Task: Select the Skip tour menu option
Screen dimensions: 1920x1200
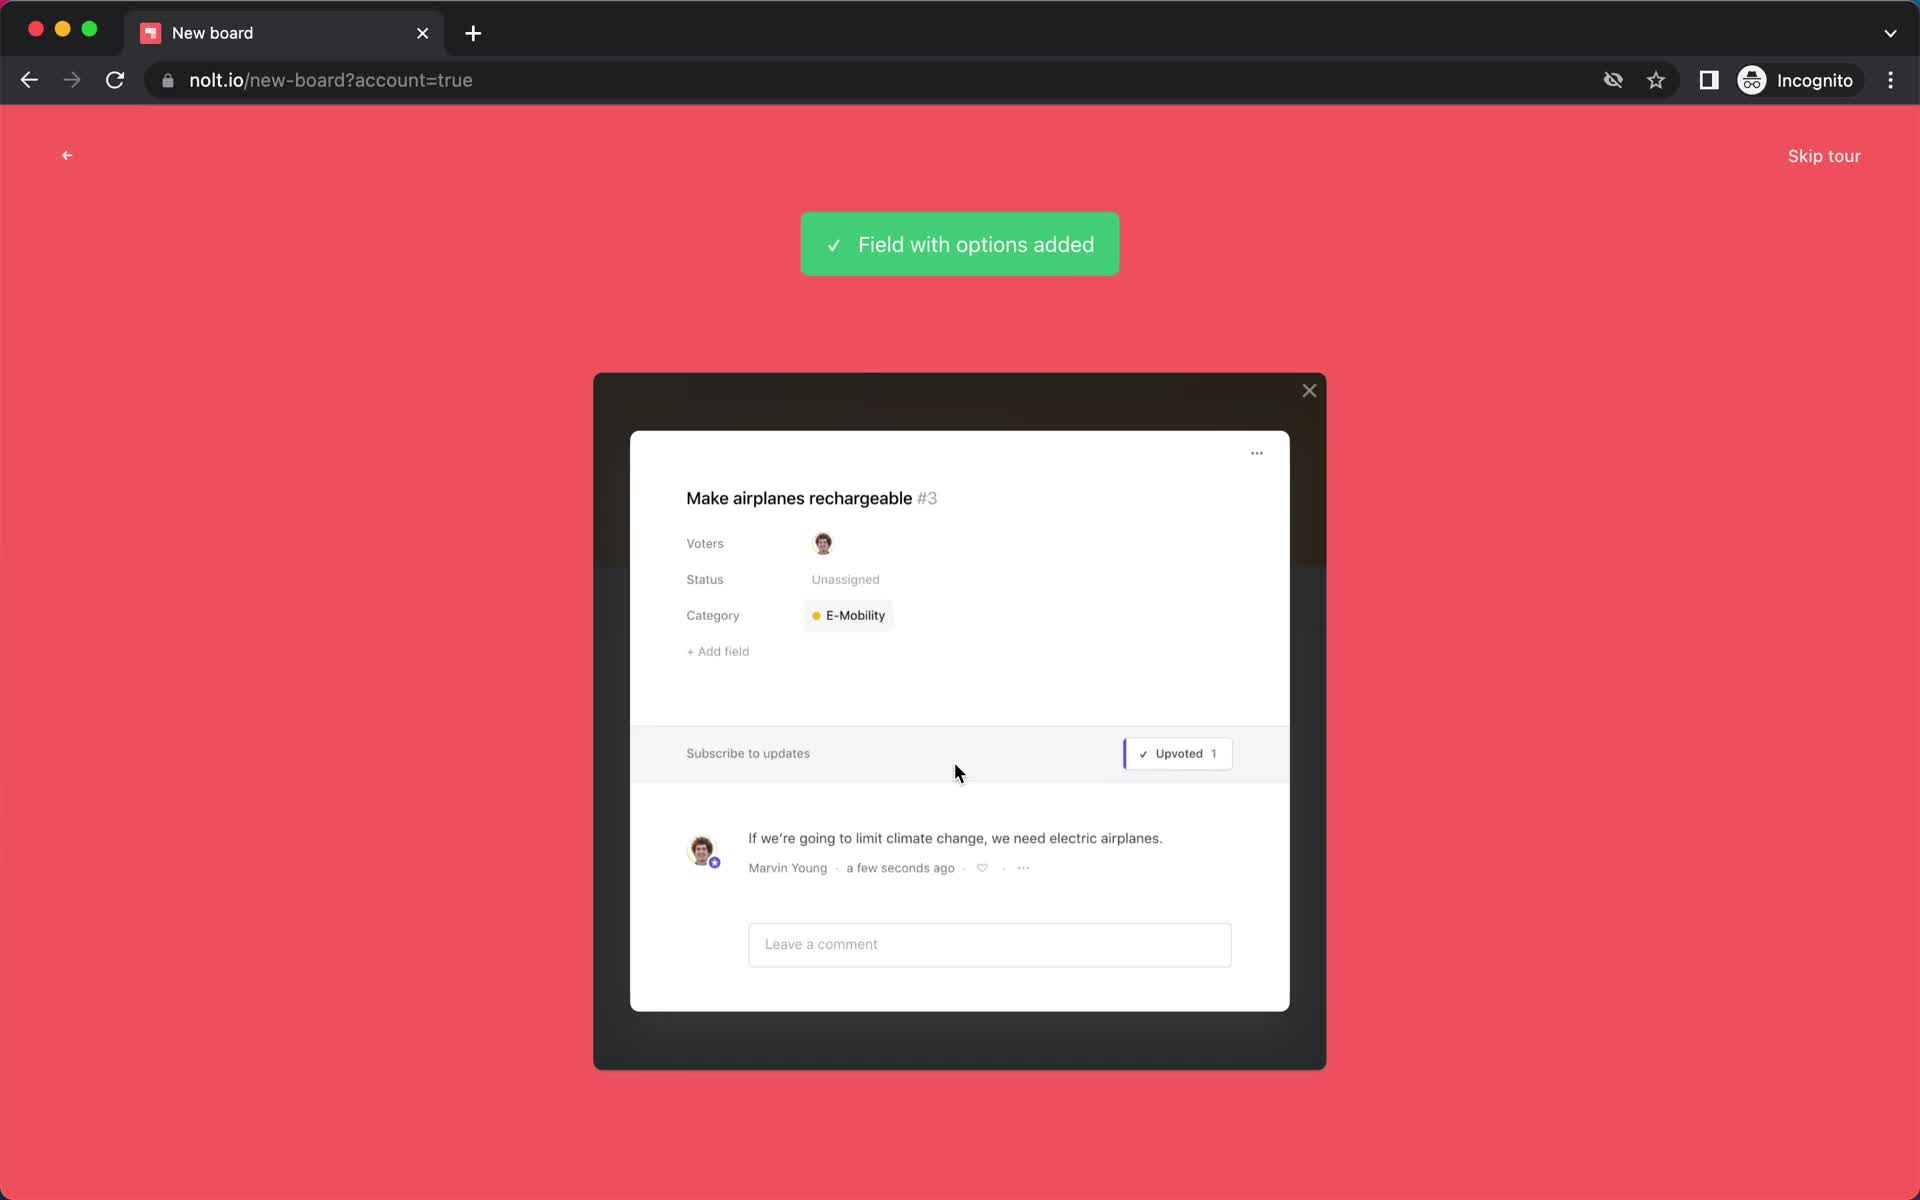Action: [x=1823, y=155]
